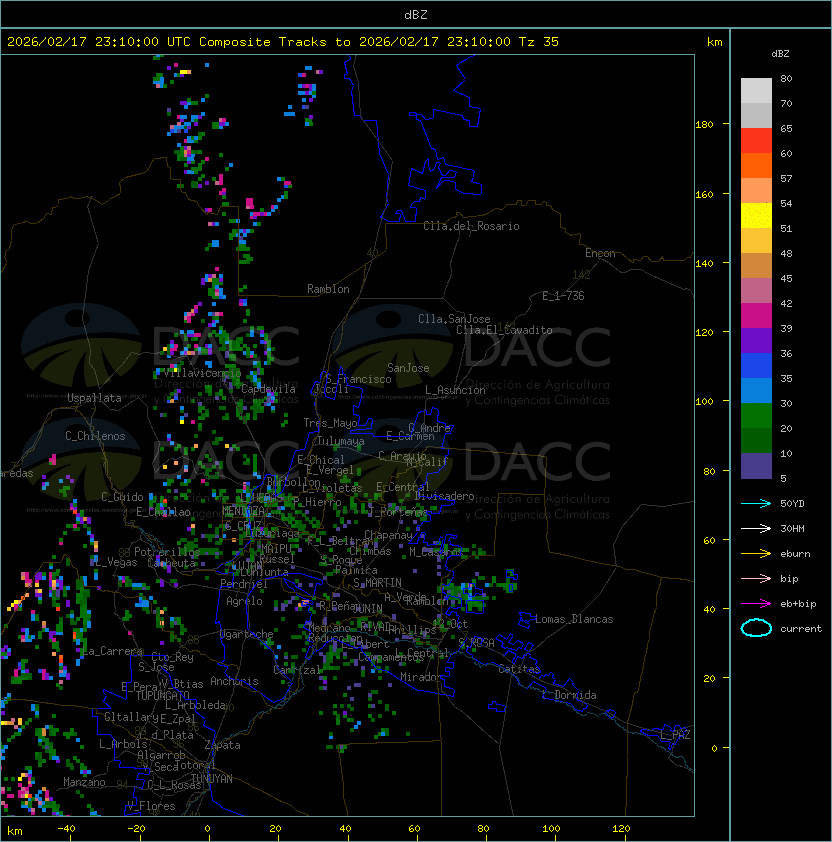The width and height of the screenshot is (832, 842).
Task: Click the Ramblon label near the top
Action: coord(328,289)
